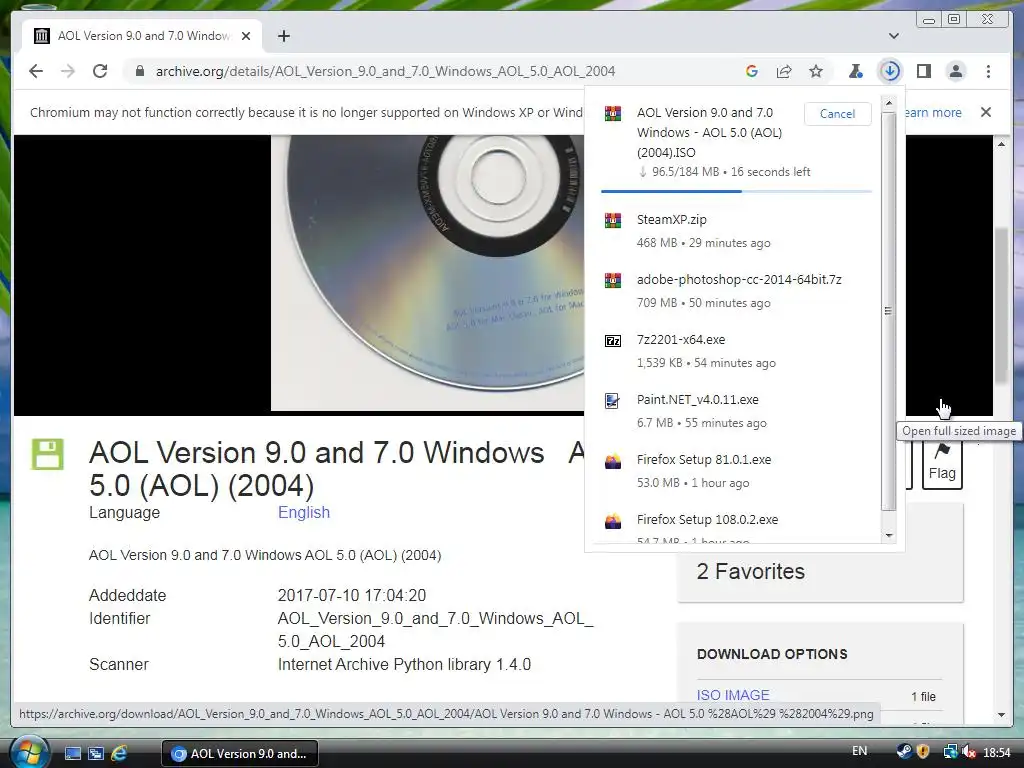Viewport: 1024px width, 768px height.
Task: Click the Firefox Setup 108.0.2 icon
Action: (613, 521)
